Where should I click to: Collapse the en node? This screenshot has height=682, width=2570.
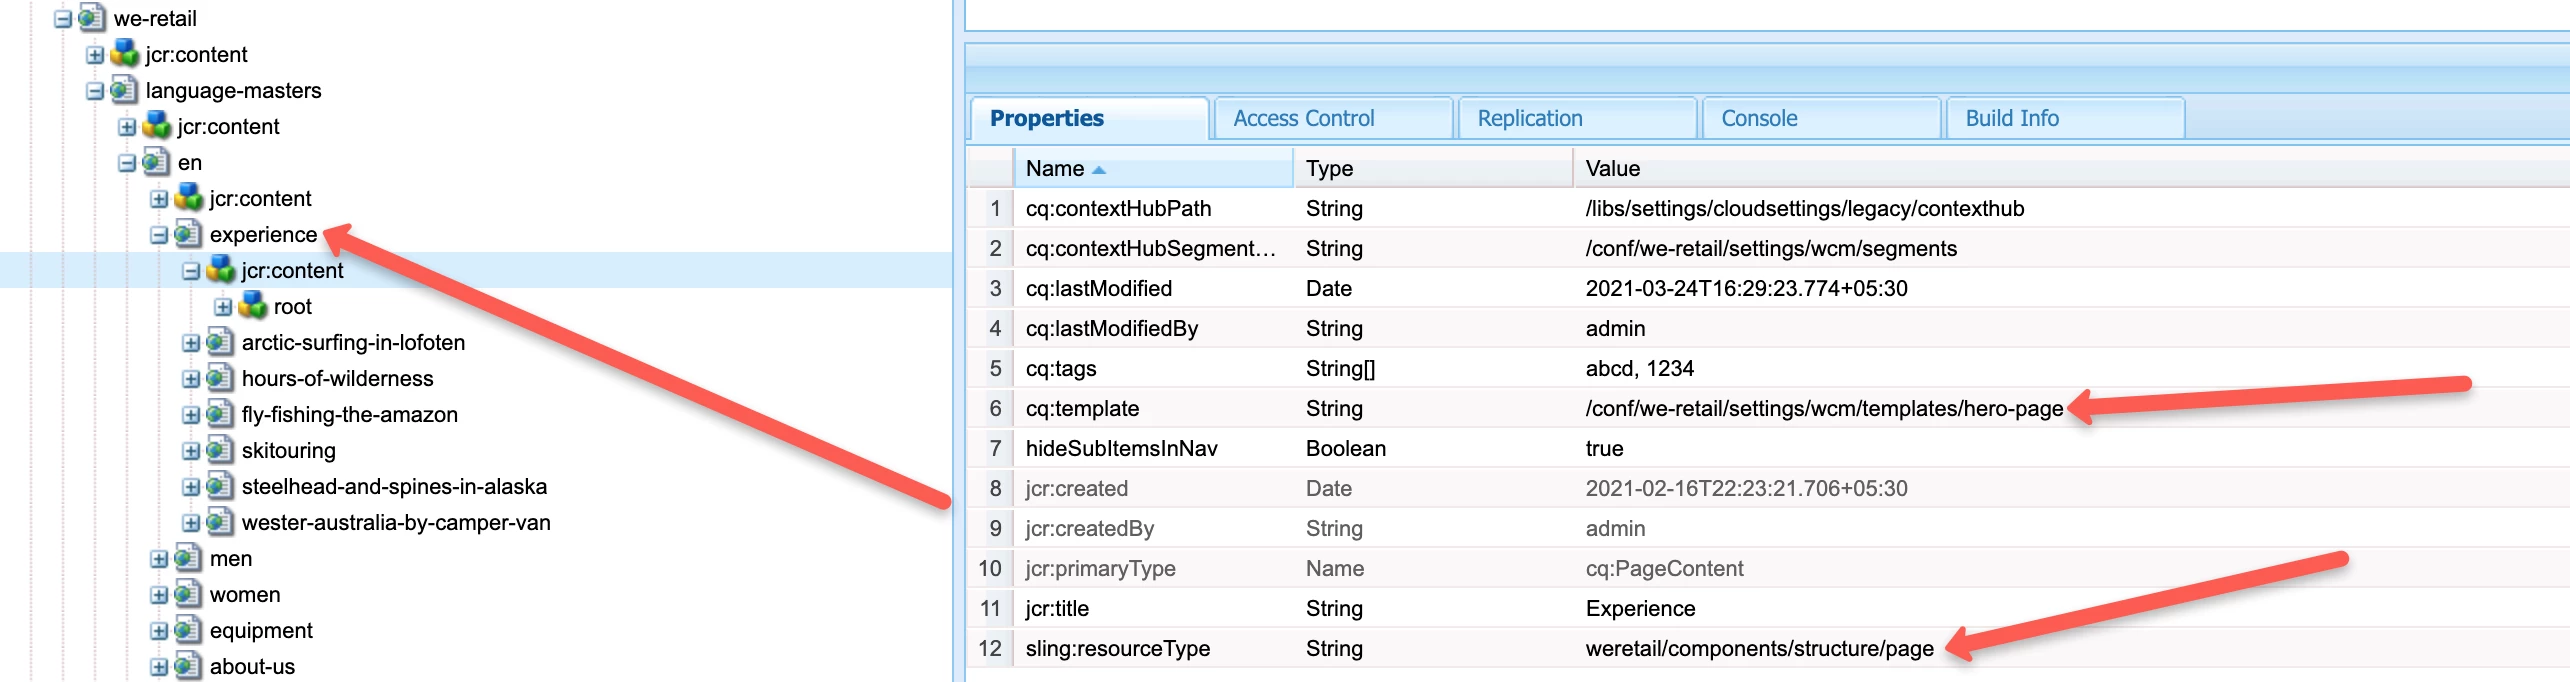[x=127, y=163]
